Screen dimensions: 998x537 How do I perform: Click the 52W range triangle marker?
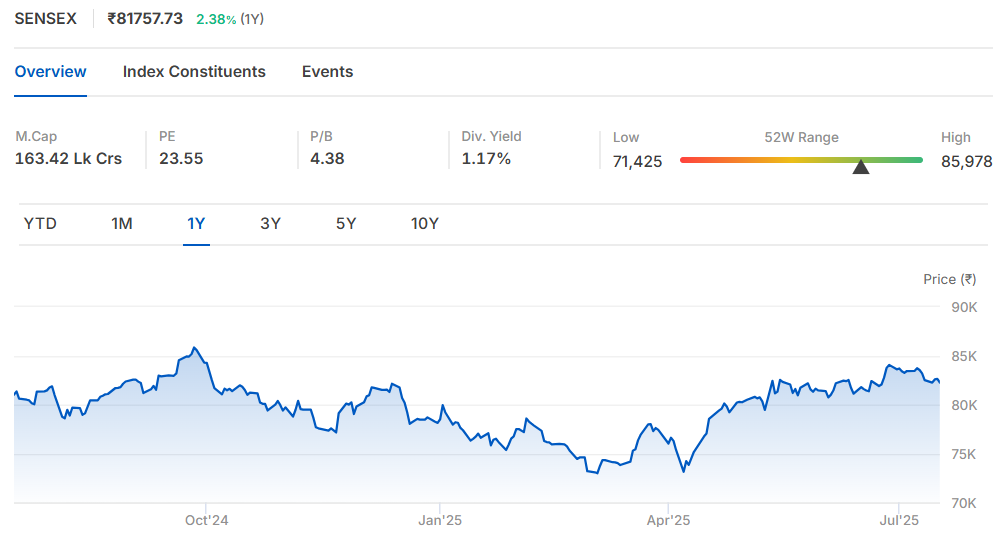coord(861,167)
